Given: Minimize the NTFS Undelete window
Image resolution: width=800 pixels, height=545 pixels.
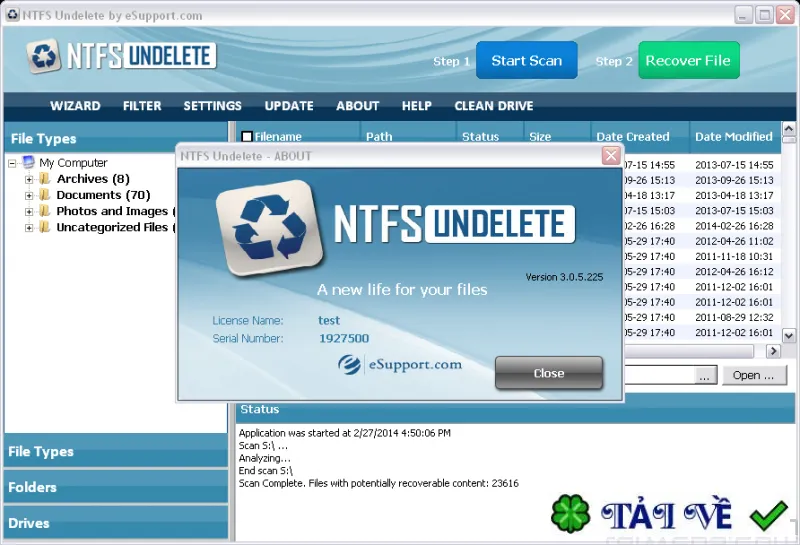Looking at the screenshot, I should coord(743,15).
